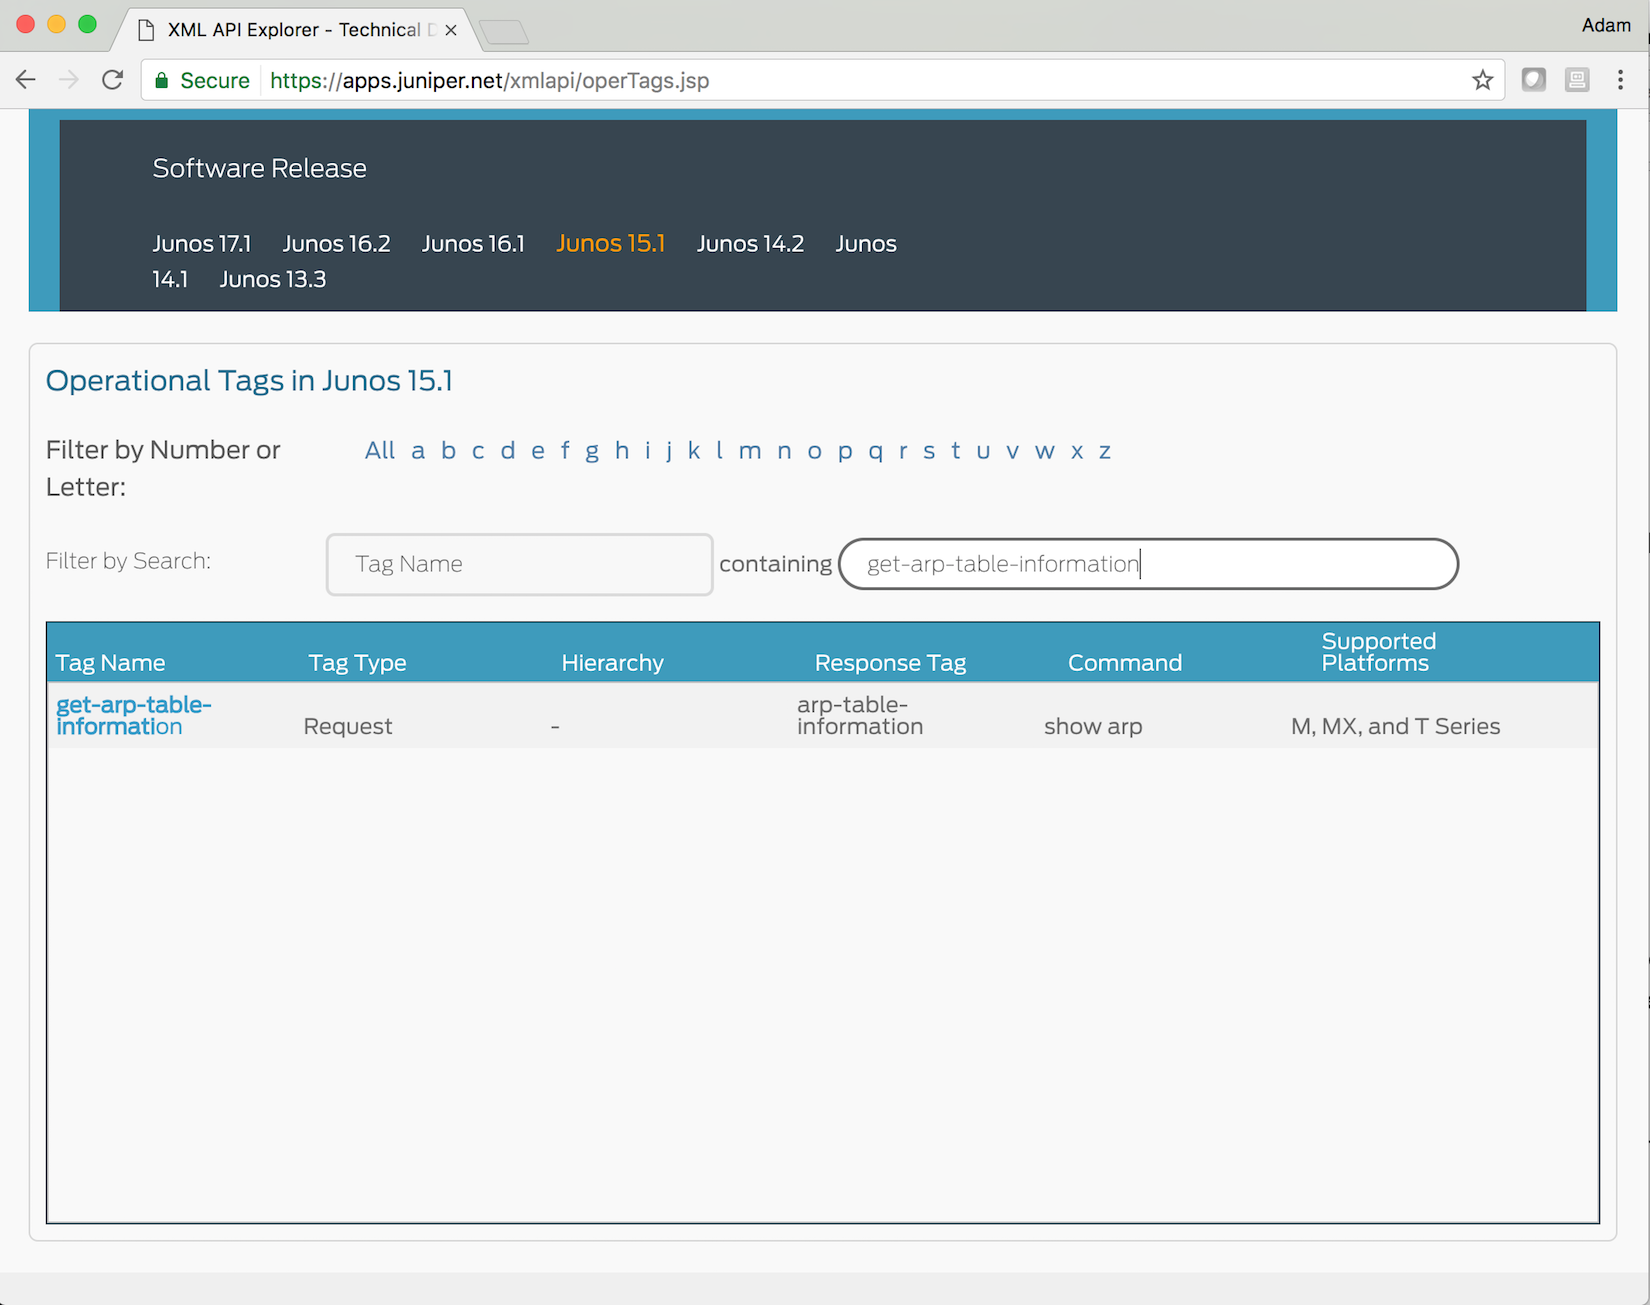The height and width of the screenshot is (1305, 1650).
Task: Filter tags by letter l
Action: click(719, 450)
